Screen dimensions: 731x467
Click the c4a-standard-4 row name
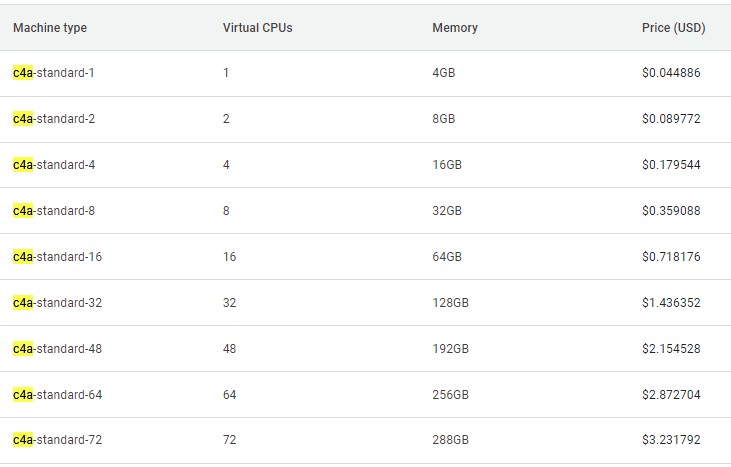[54, 165]
